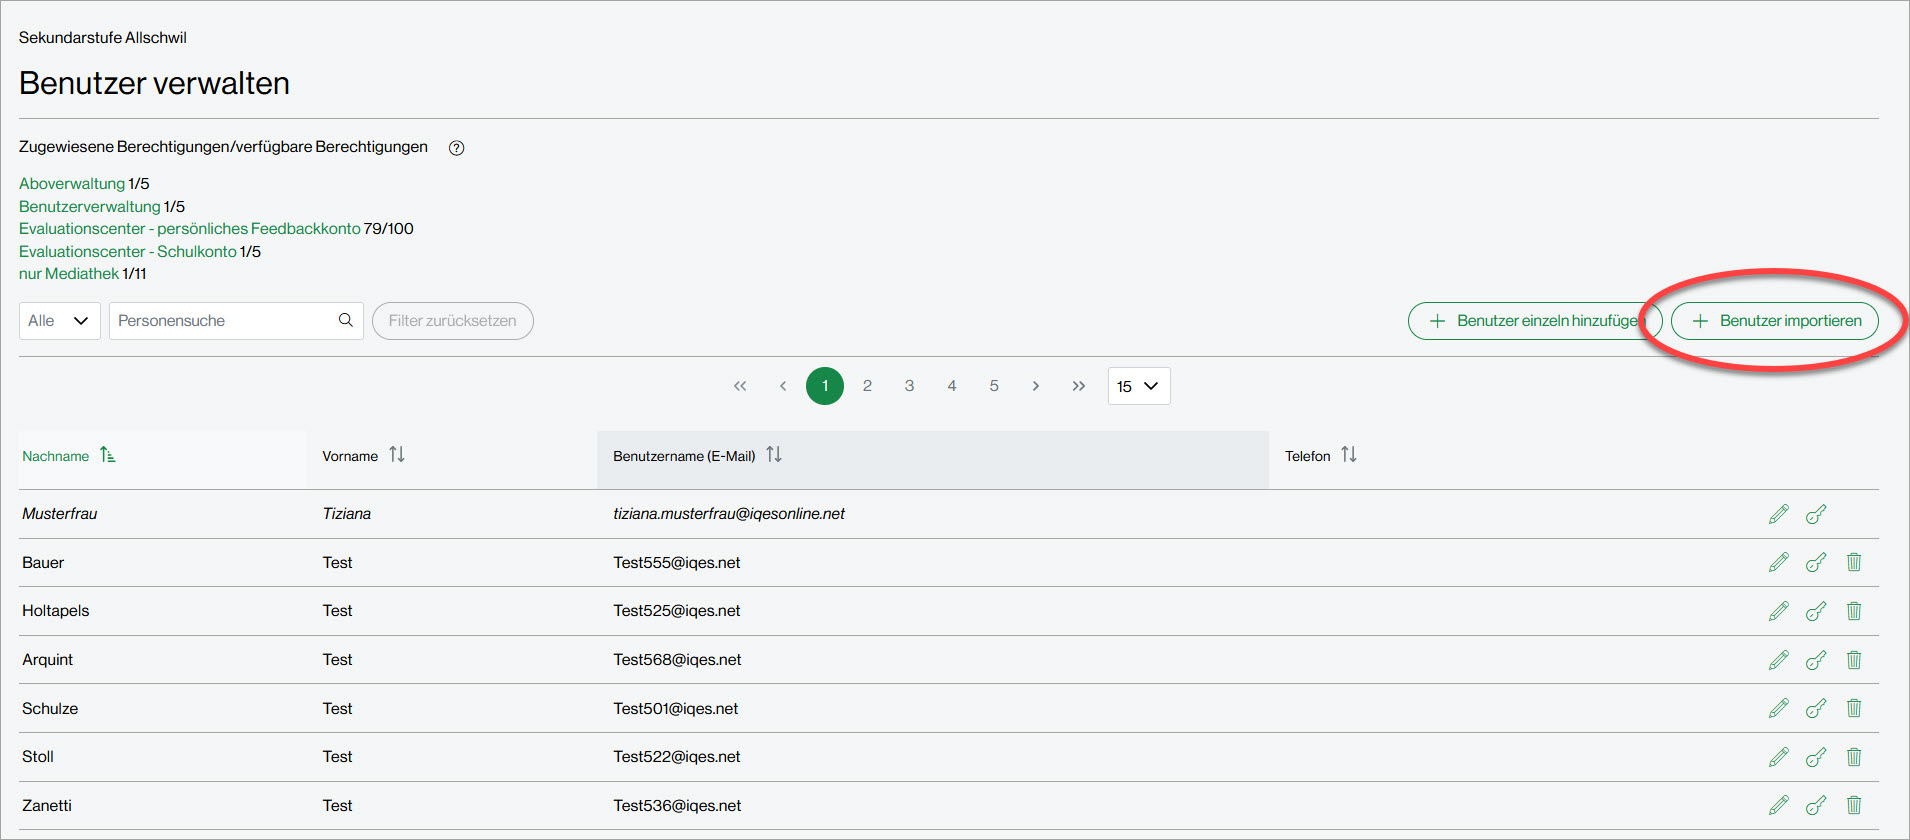Image resolution: width=1910 pixels, height=840 pixels.
Task: Click Benutzer einzeln hinzufügen button
Action: point(1534,321)
